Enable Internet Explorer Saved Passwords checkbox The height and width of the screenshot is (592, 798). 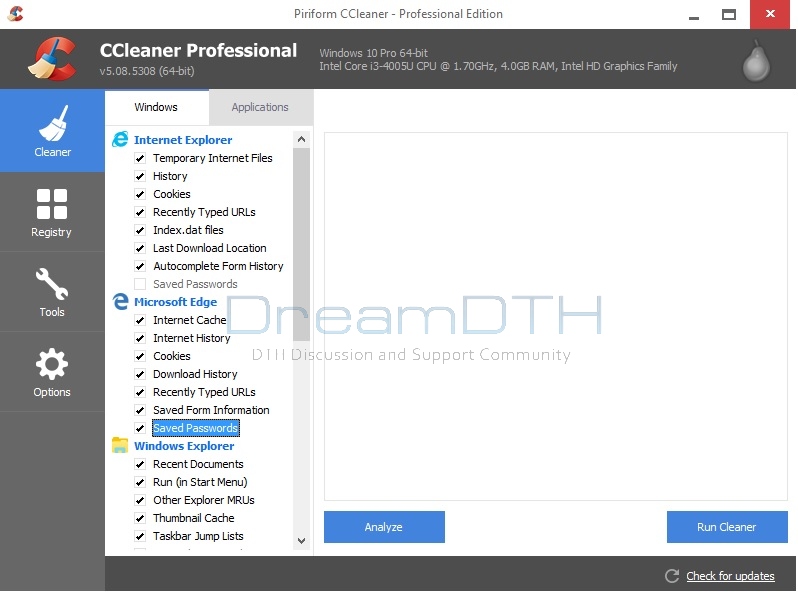(x=140, y=284)
